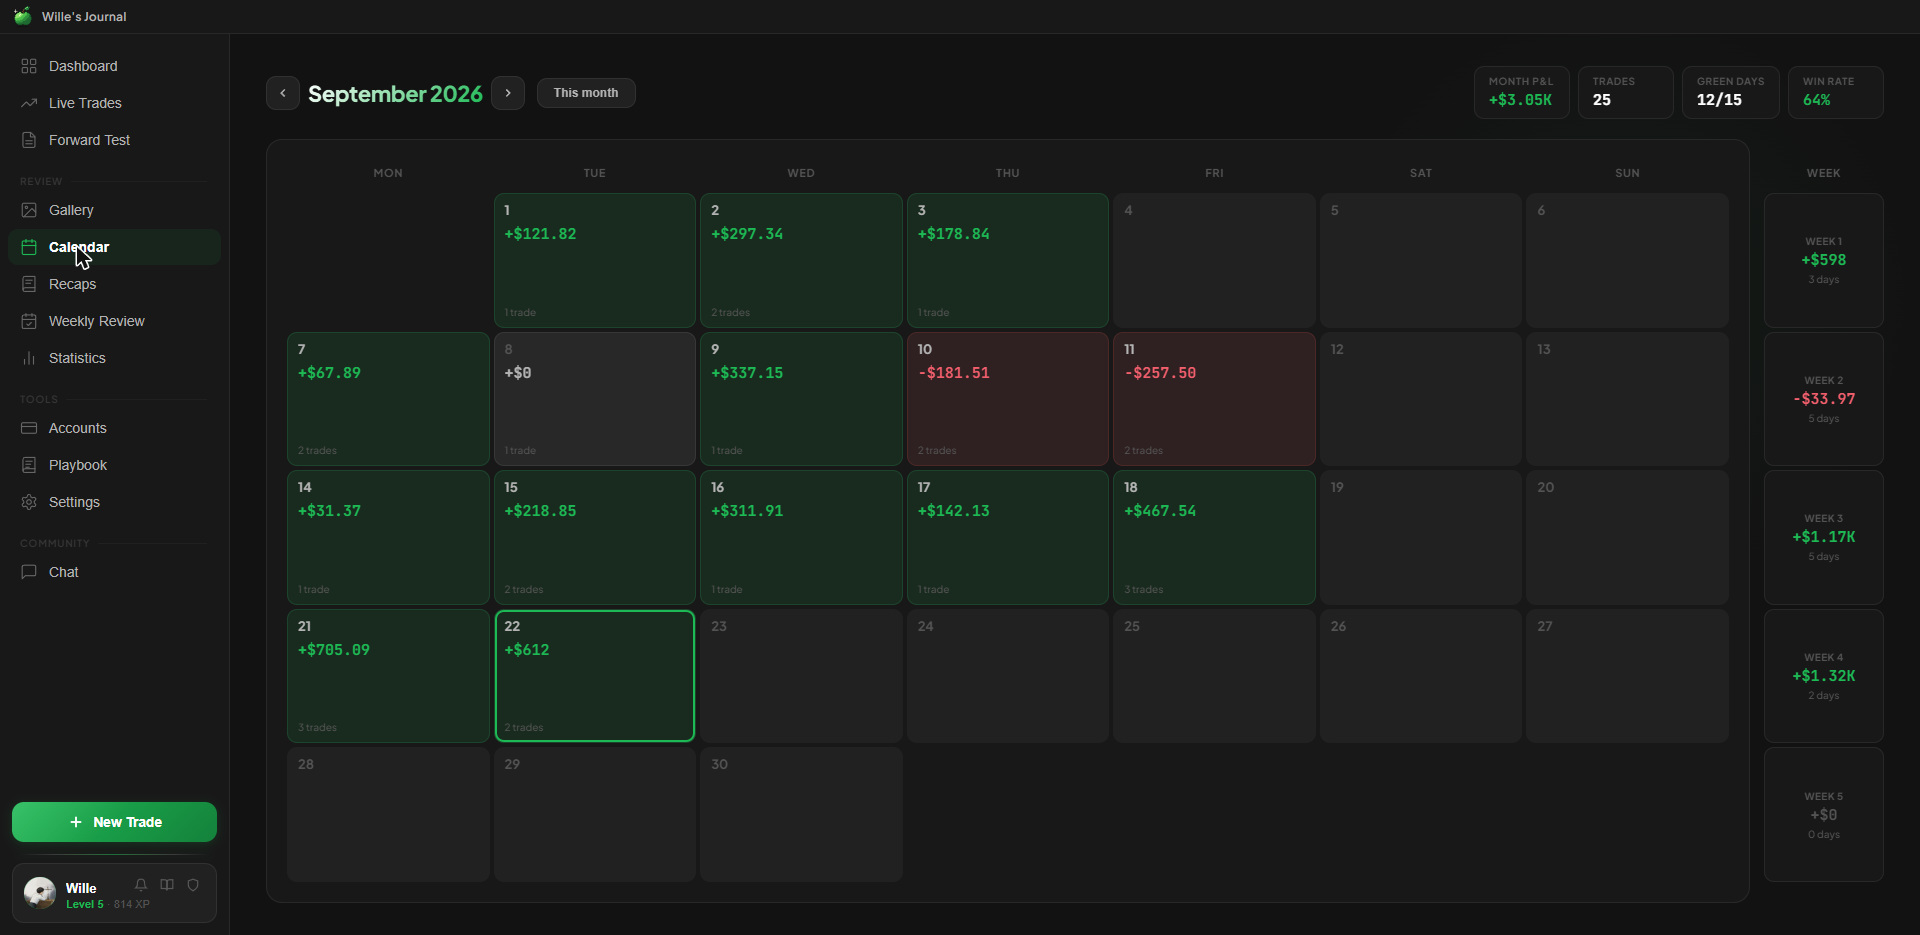
Task: Open September 18 with +$467.54
Action: [x=1214, y=537]
